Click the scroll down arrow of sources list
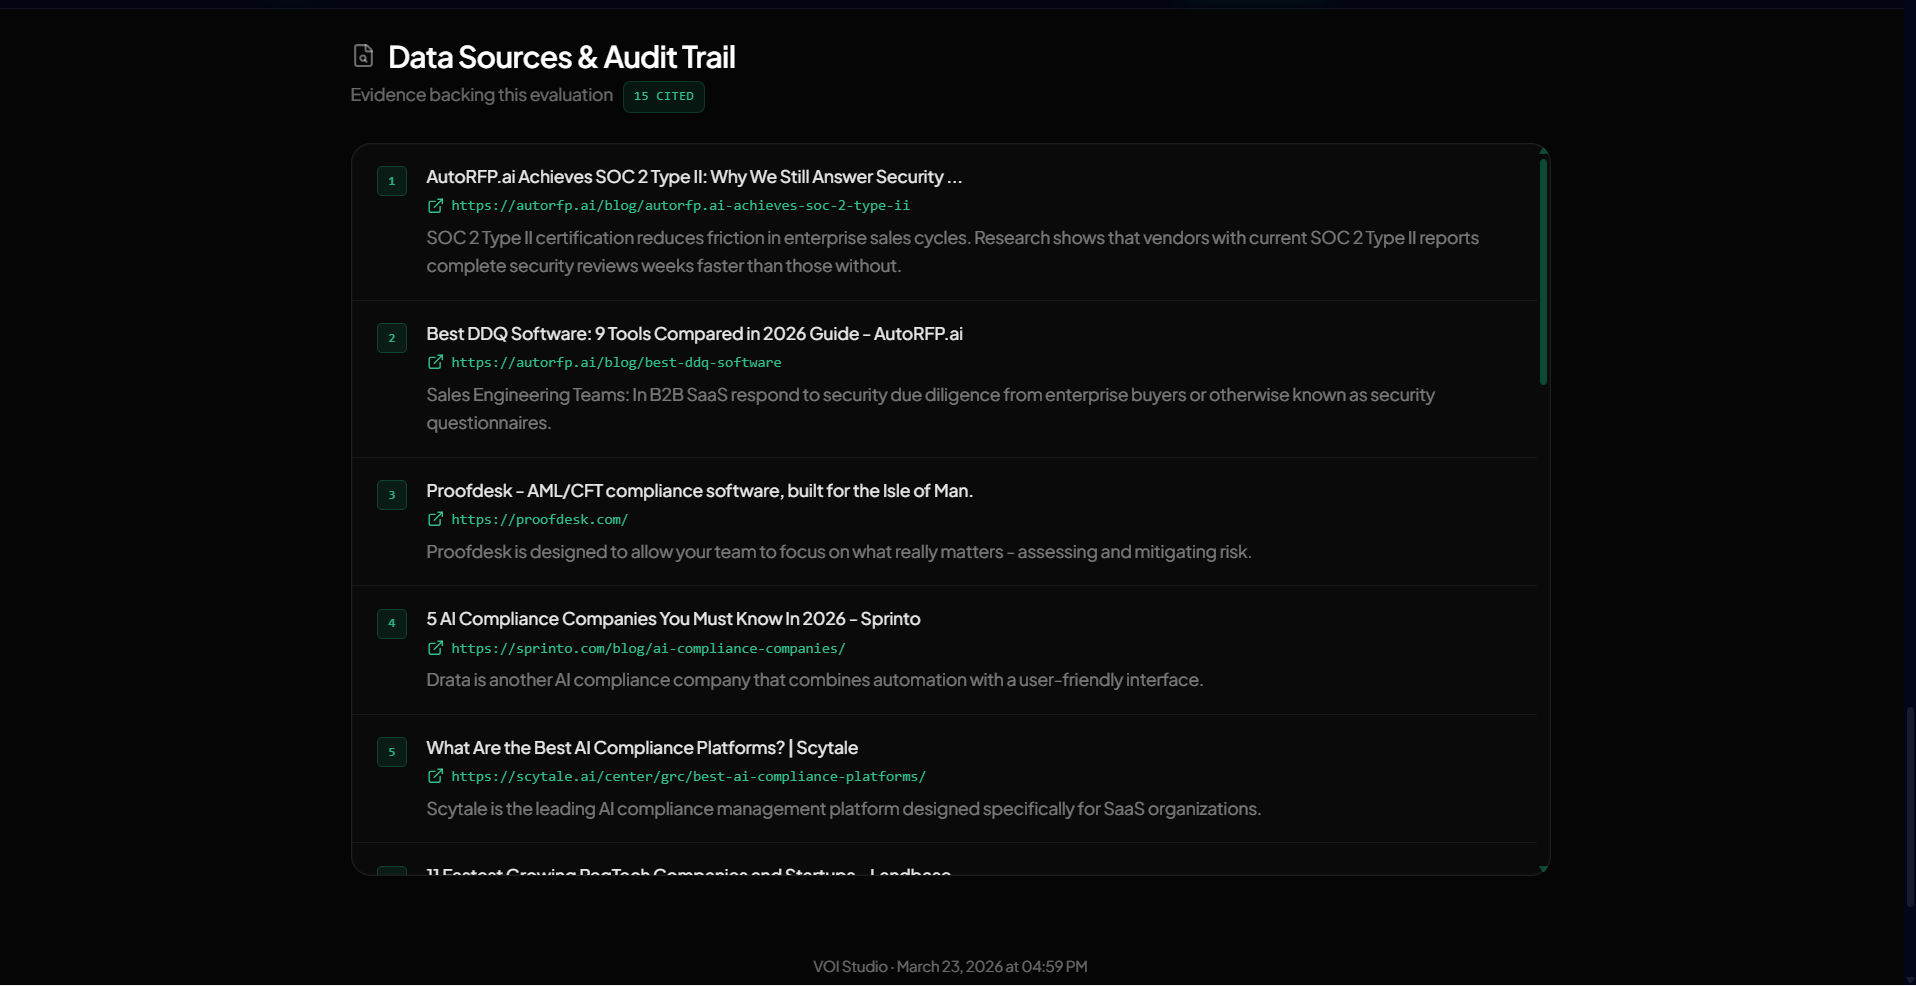1916x986 pixels. [x=1543, y=869]
